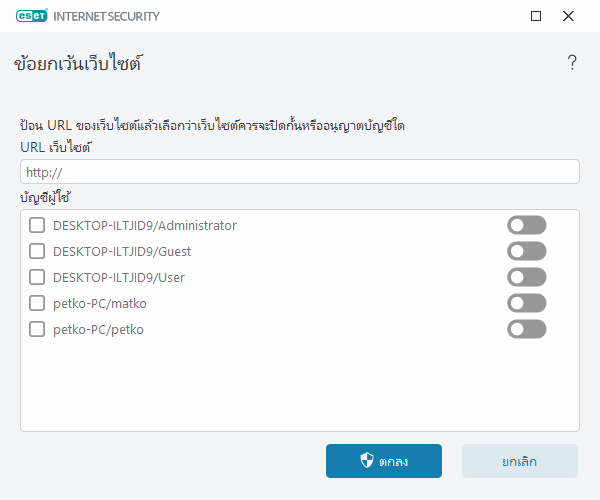Turn on the petko-PC/matko toggle switch
Image resolution: width=600 pixels, height=500 pixels.
[527, 303]
